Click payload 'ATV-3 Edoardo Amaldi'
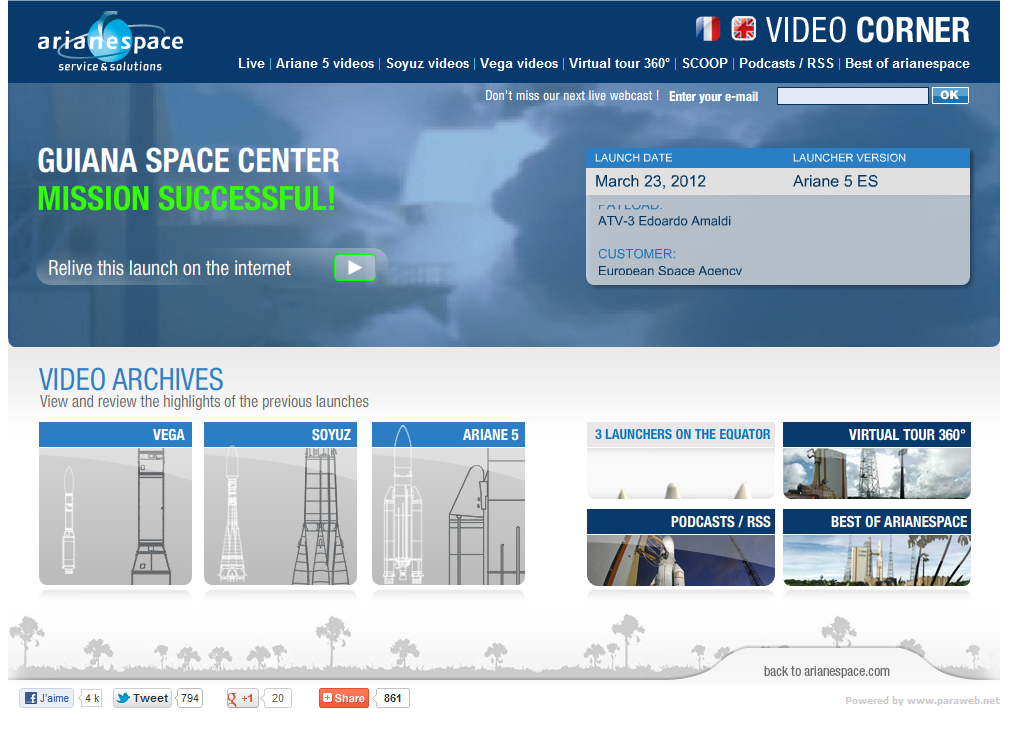Viewport: 1015px width, 738px height. click(x=664, y=221)
